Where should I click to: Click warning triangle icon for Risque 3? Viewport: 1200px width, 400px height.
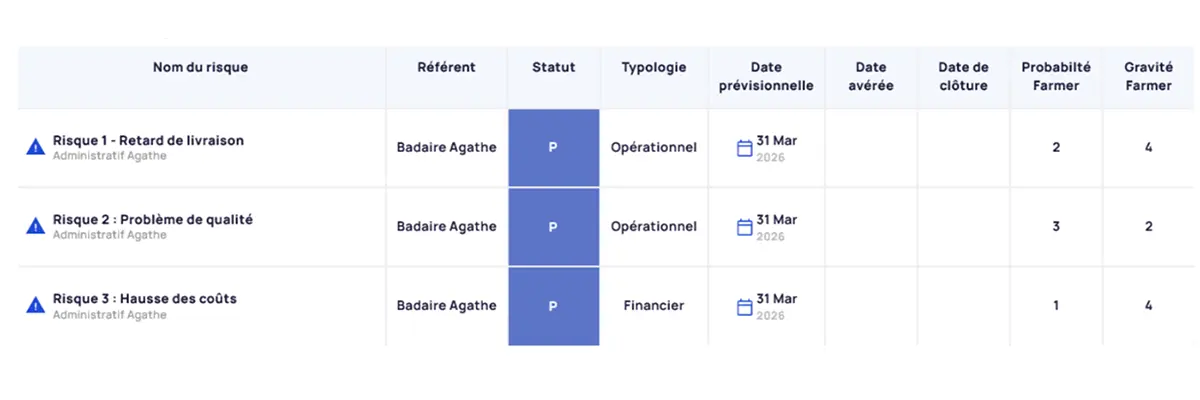(35, 305)
